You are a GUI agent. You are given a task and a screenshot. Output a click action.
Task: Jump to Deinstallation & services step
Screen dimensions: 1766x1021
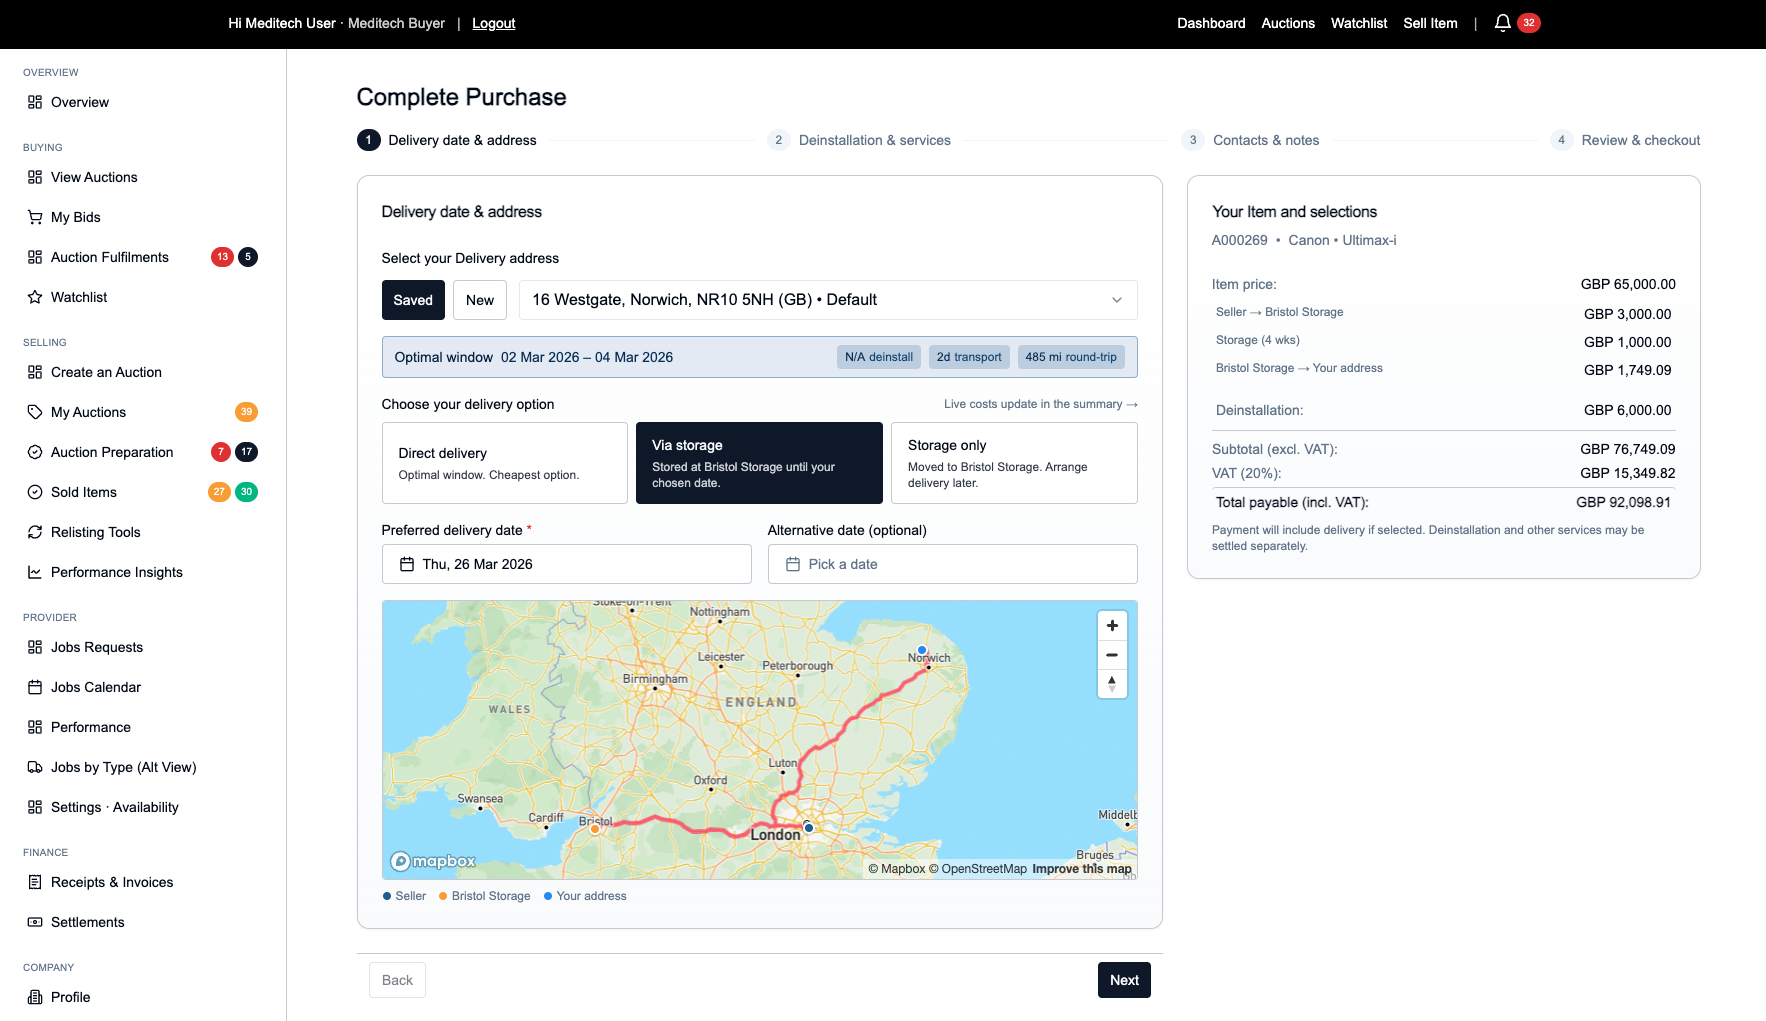[873, 140]
